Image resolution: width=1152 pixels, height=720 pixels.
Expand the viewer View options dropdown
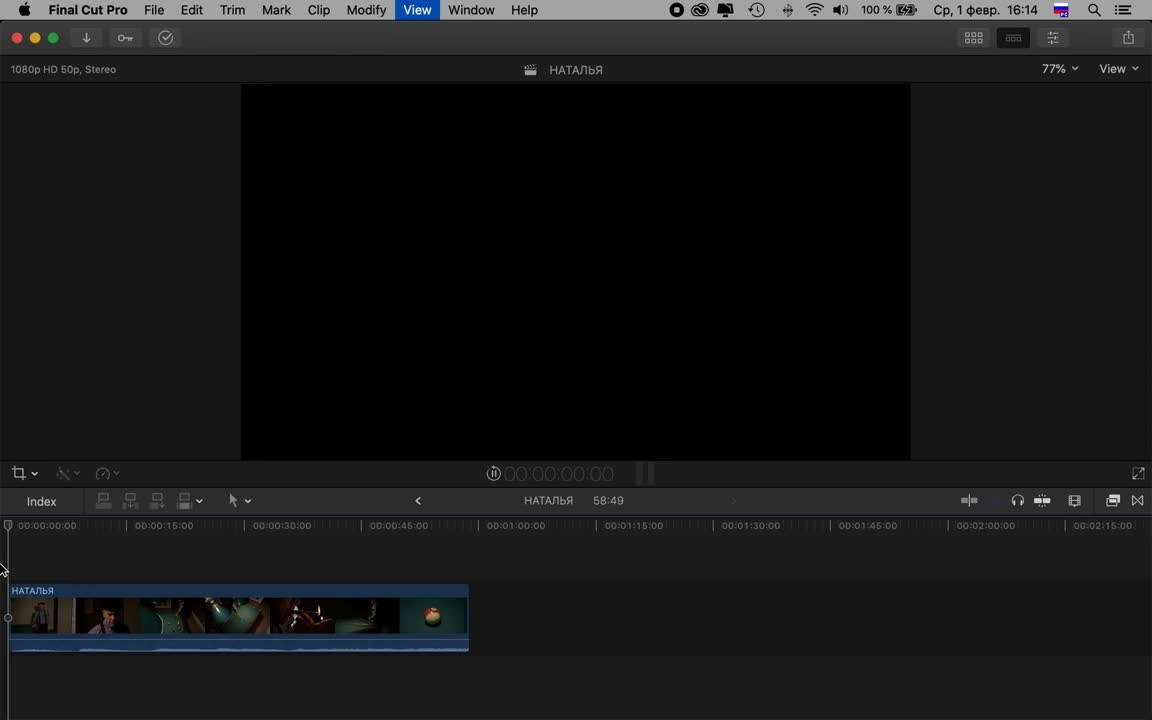tap(1118, 69)
